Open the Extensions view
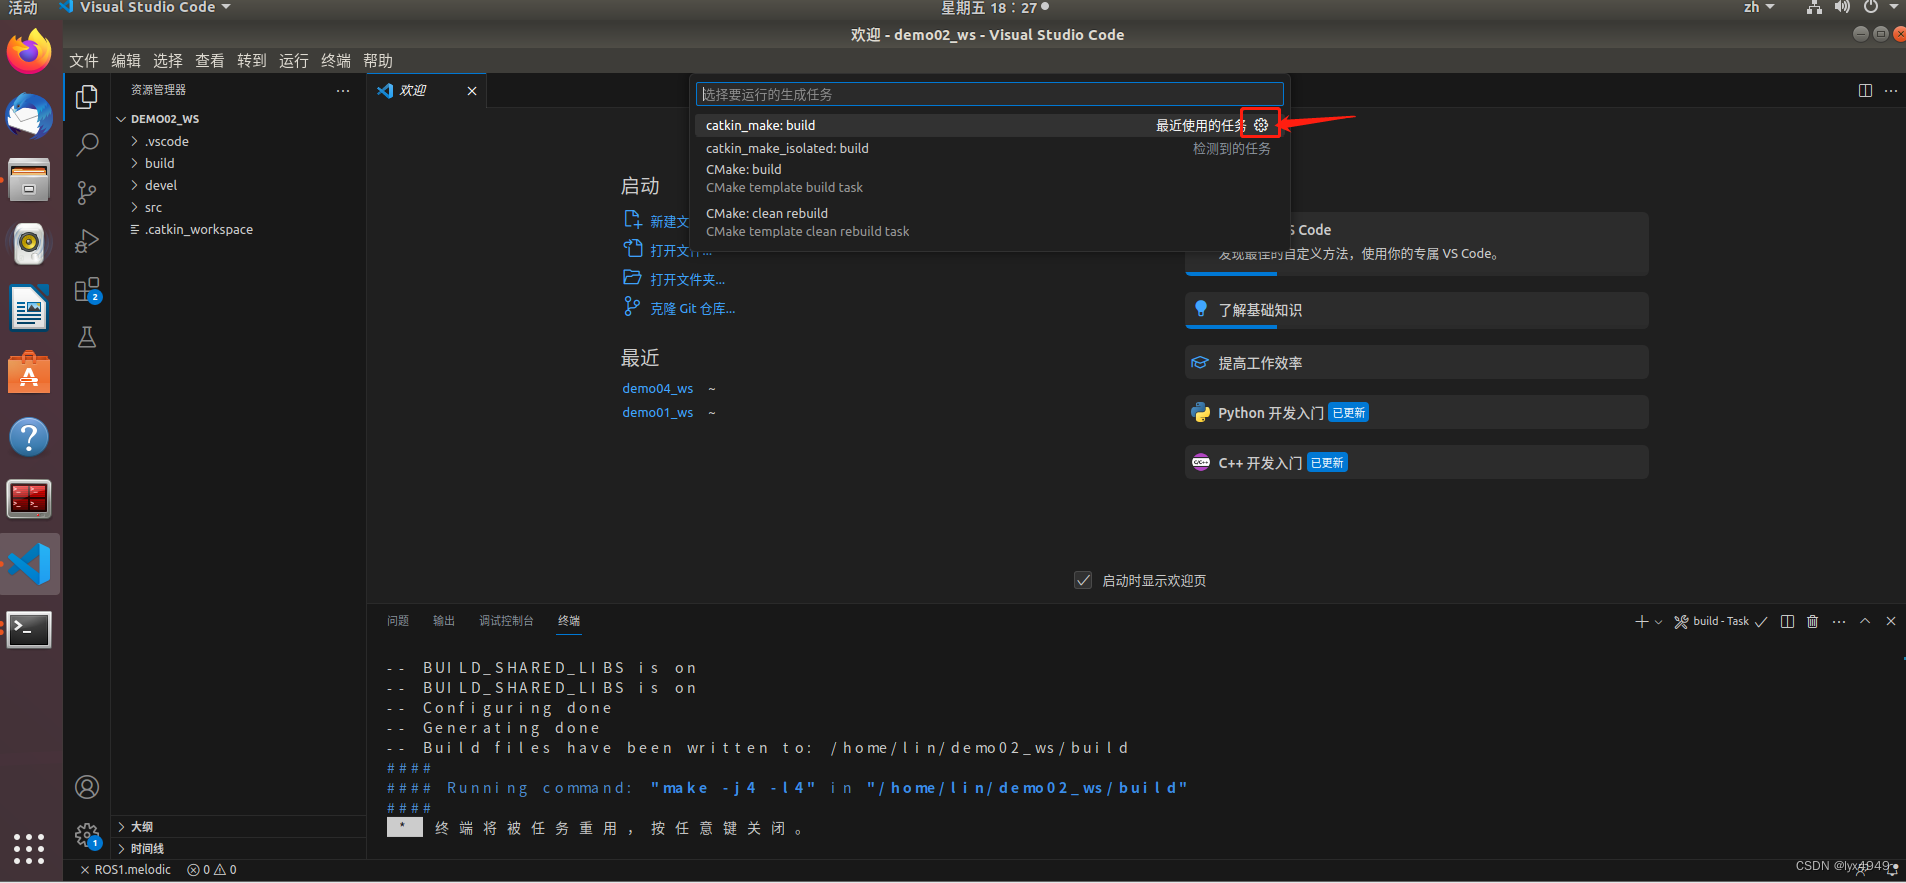Viewport: 1906px width, 883px height. click(87, 290)
